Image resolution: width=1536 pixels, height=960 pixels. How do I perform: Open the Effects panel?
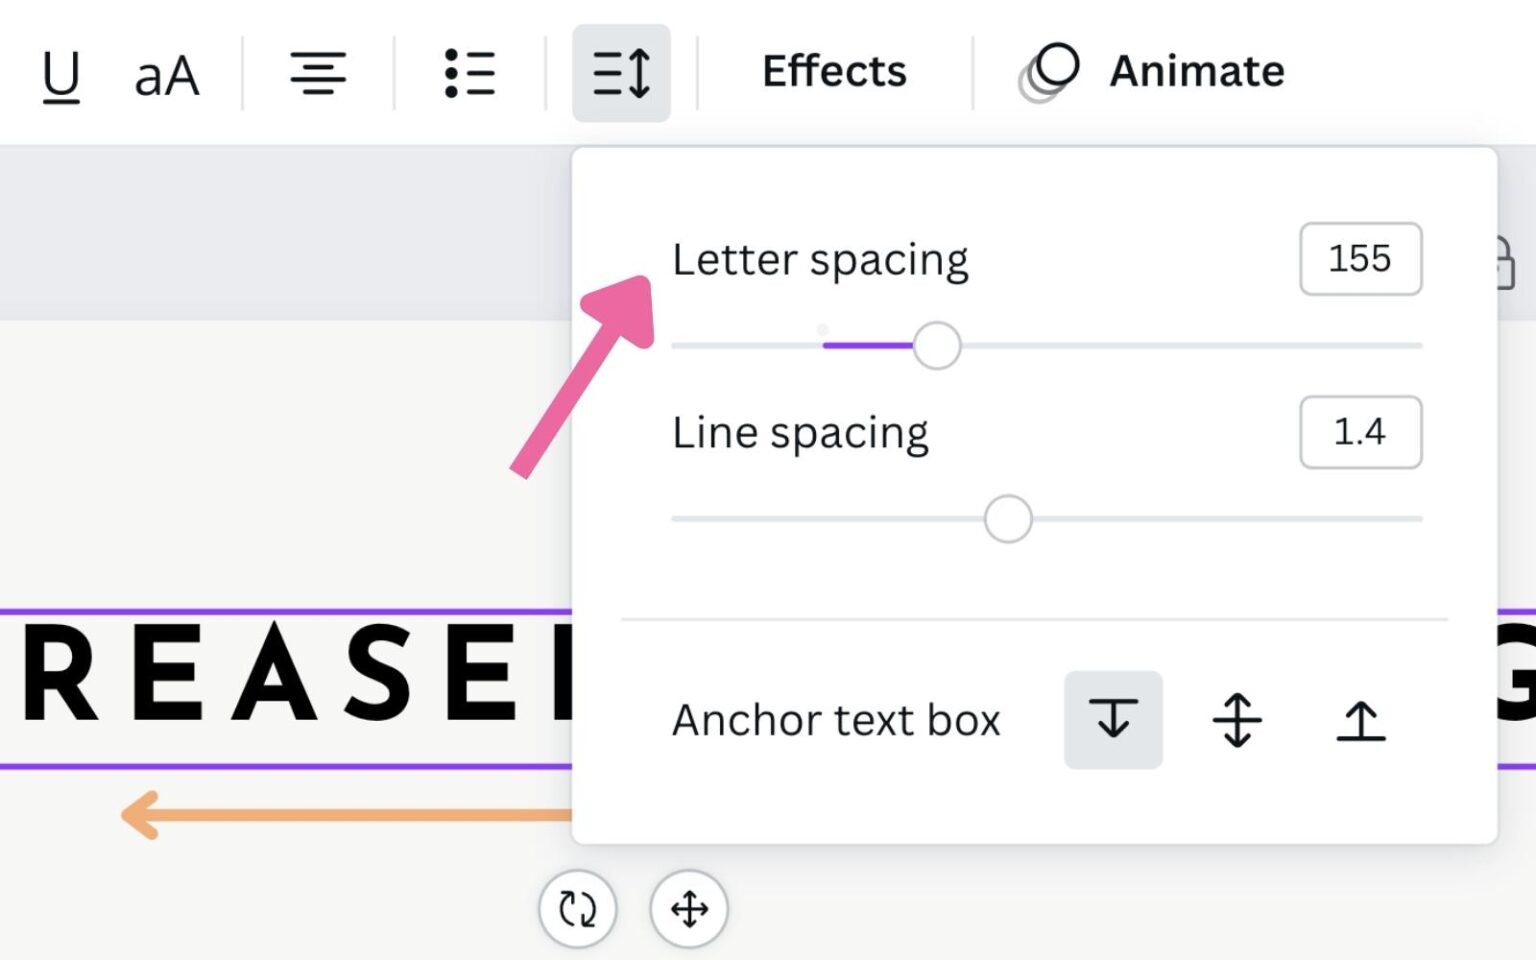point(834,72)
